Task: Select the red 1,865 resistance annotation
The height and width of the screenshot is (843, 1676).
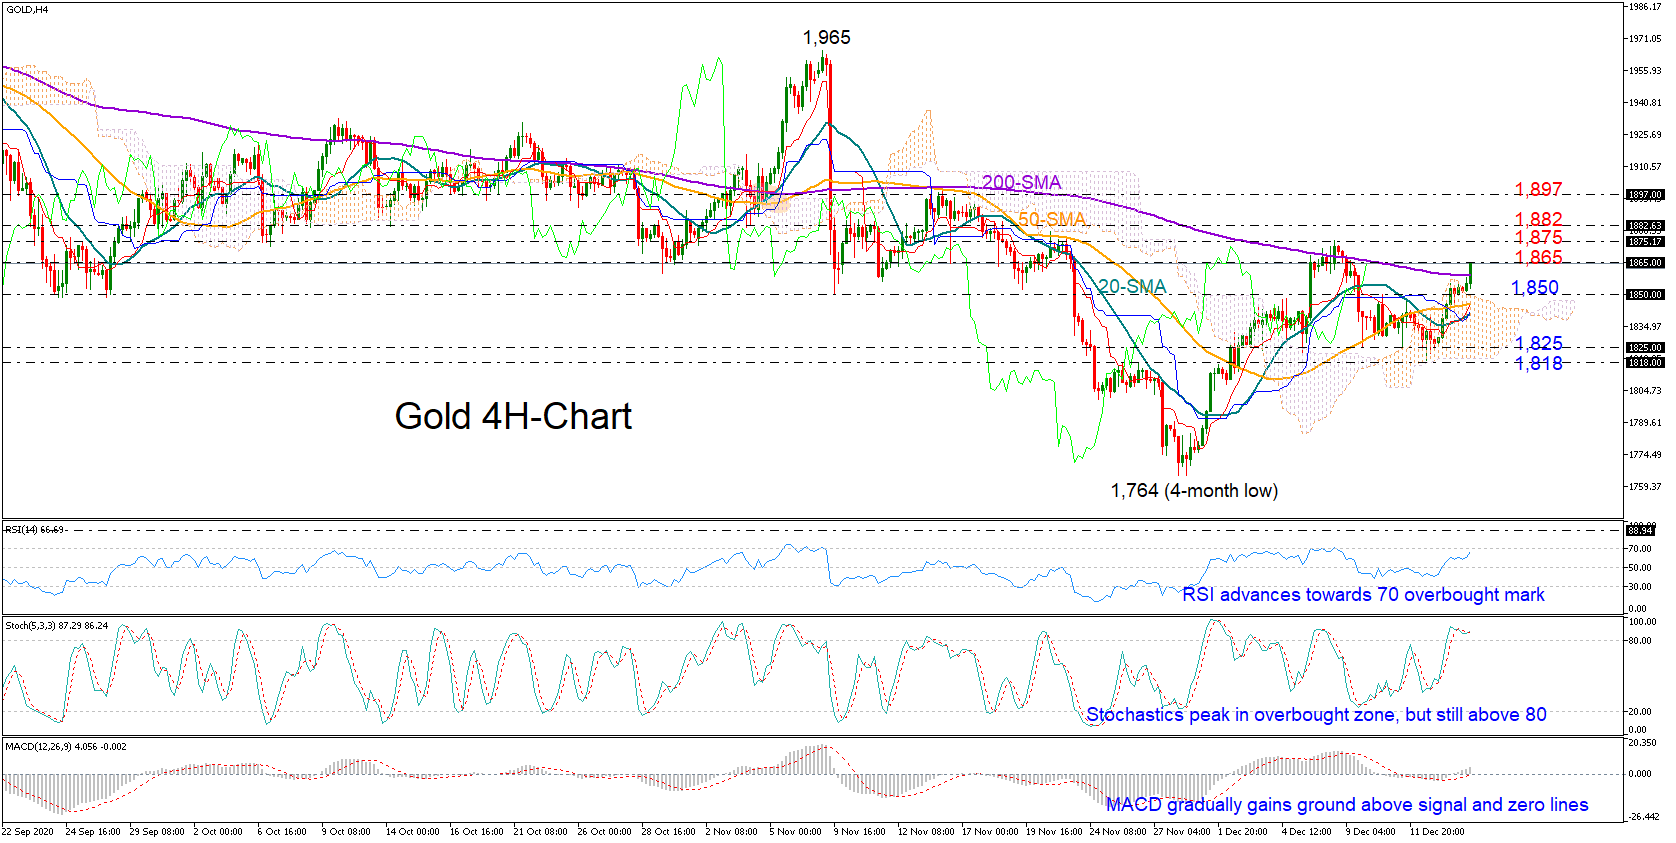Action: (1538, 257)
